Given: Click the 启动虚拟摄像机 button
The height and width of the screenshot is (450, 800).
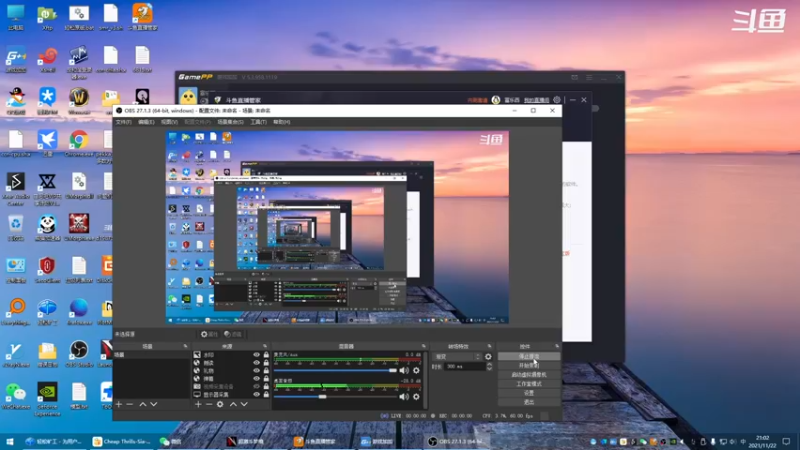Looking at the screenshot, I should pos(529,374).
